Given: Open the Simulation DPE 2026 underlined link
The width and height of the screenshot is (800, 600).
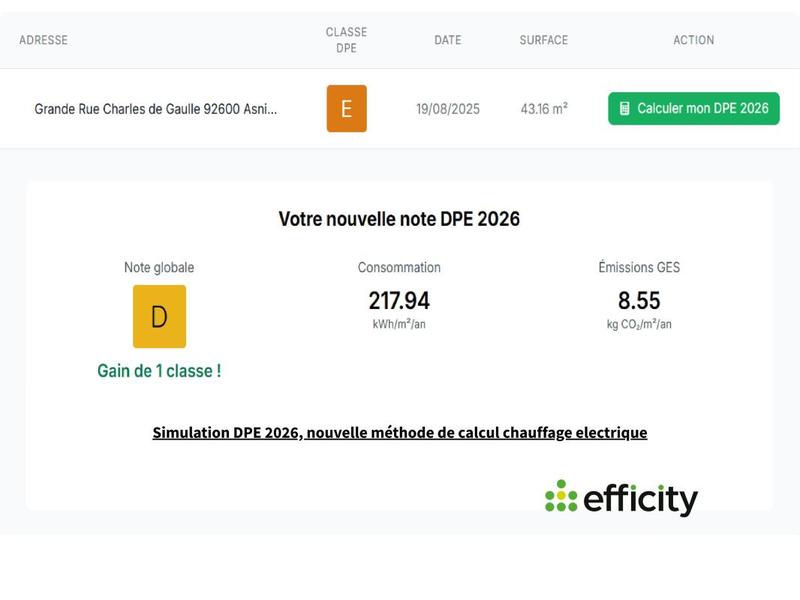Looking at the screenshot, I should pyautogui.click(x=399, y=432).
